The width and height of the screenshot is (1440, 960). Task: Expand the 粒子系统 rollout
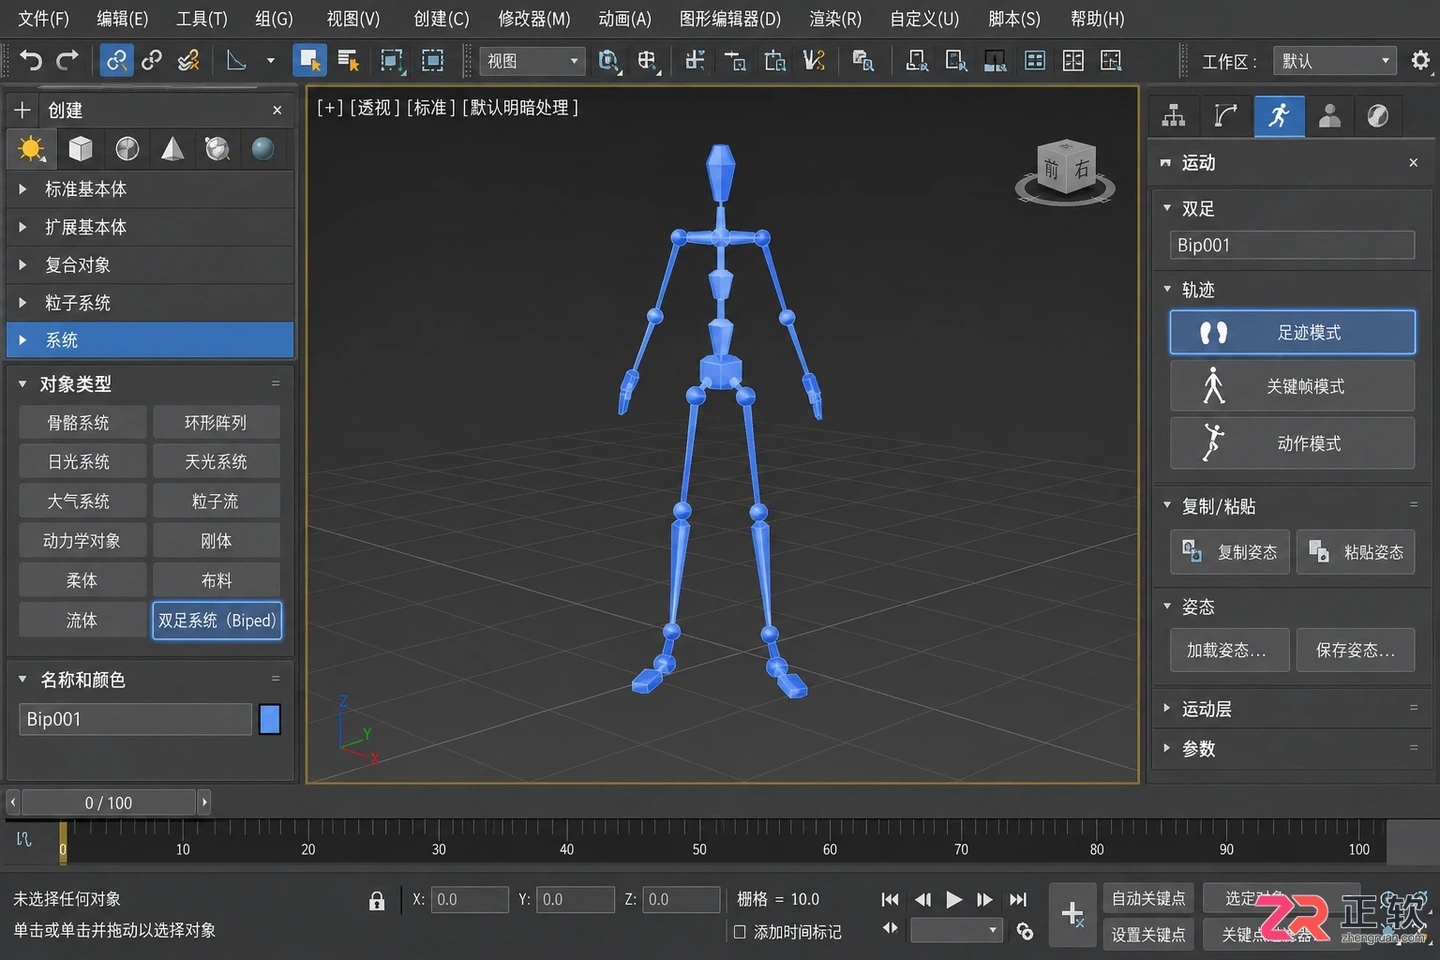[x=150, y=303]
